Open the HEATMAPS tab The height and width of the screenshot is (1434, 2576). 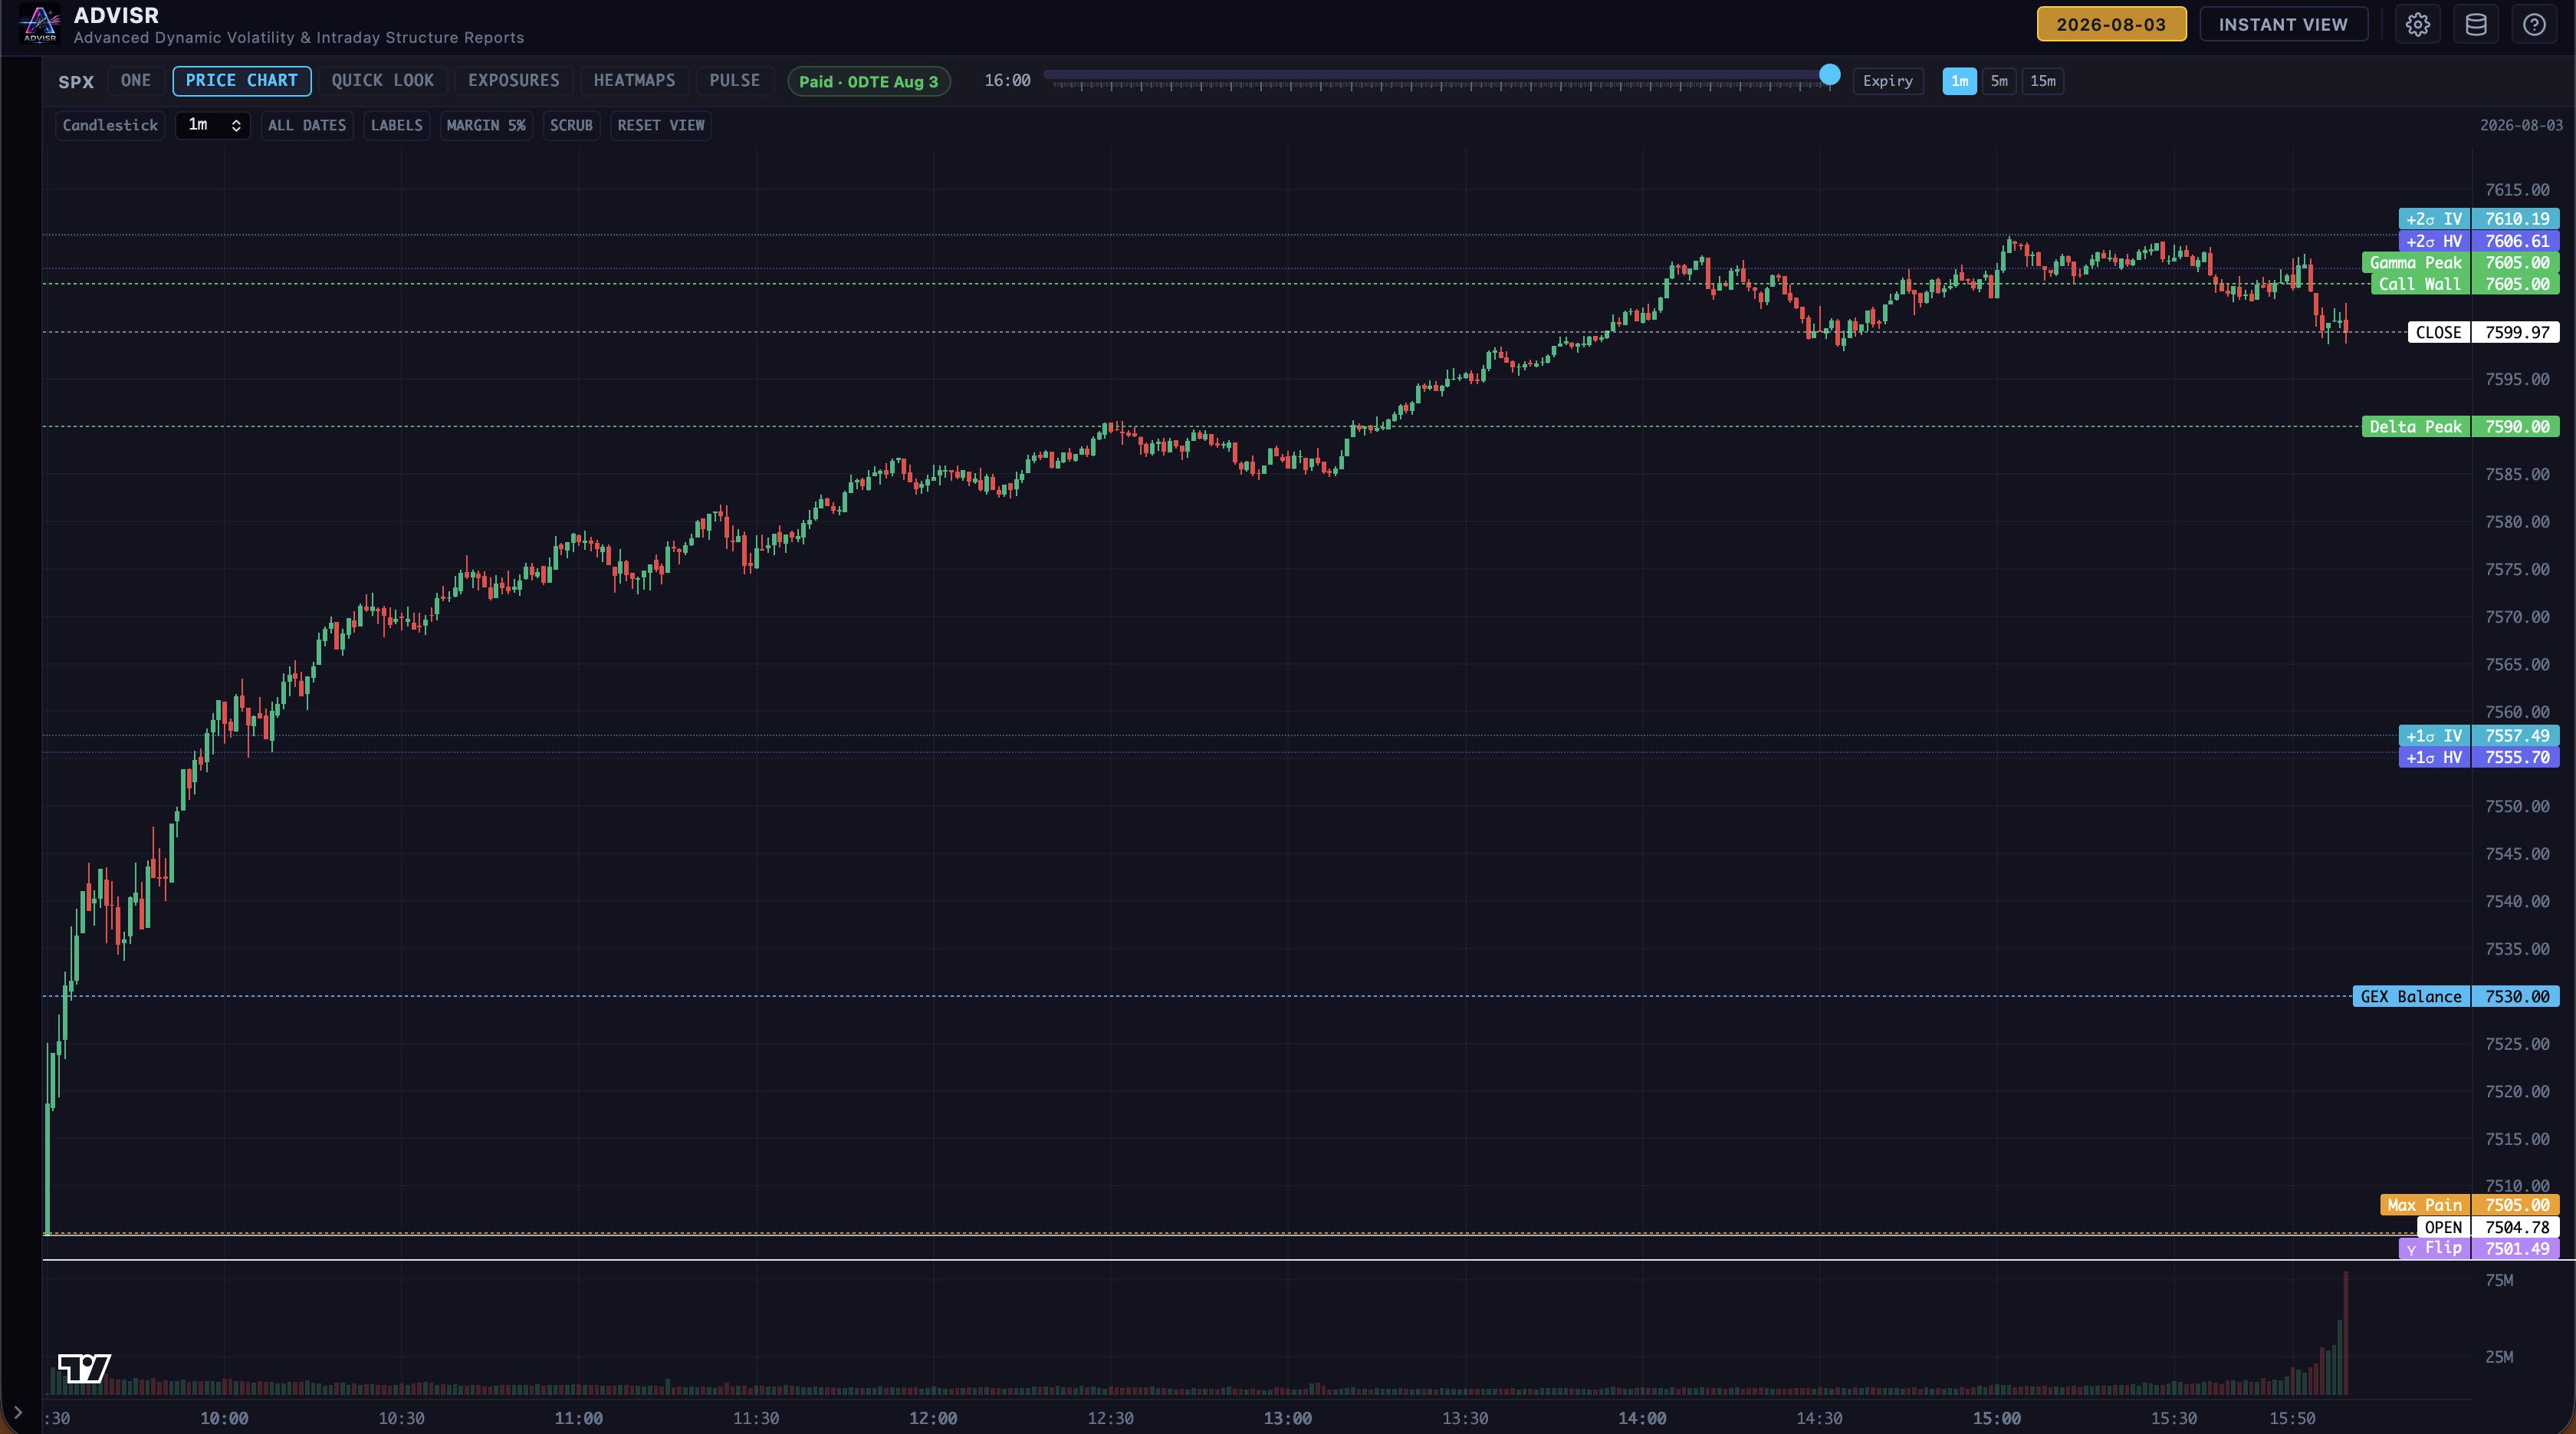click(x=634, y=81)
